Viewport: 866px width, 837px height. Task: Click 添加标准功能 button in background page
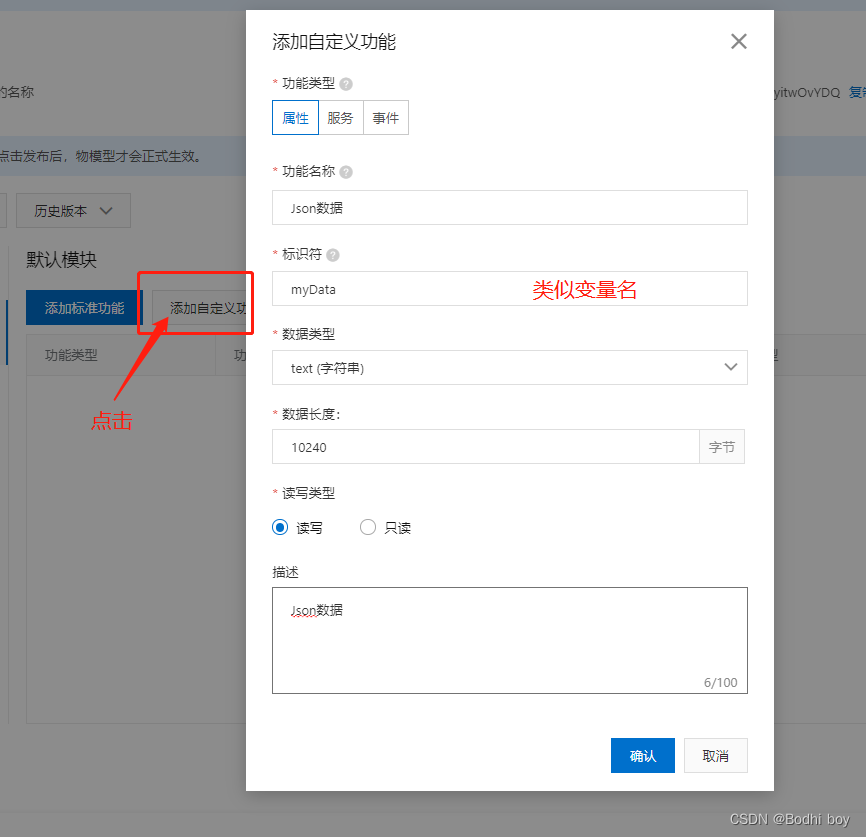[x=85, y=308]
